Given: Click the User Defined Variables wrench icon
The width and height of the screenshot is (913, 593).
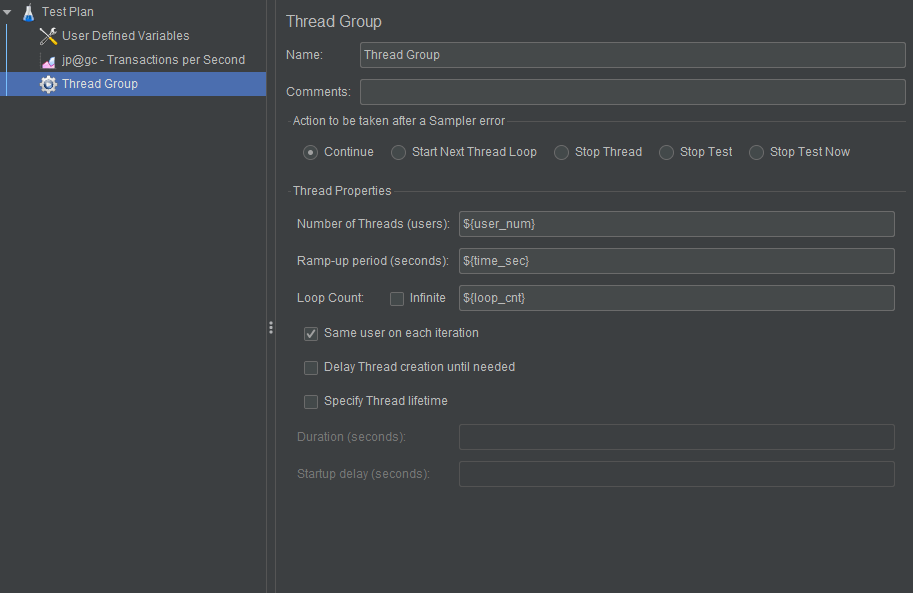Looking at the screenshot, I should pyautogui.click(x=48, y=36).
